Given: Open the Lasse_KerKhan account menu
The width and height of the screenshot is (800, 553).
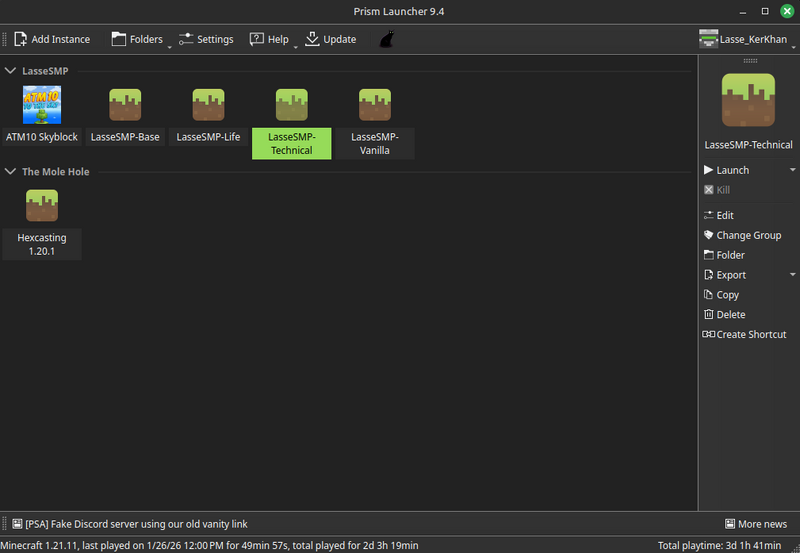Looking at the screenshot, I should (747, 40).
